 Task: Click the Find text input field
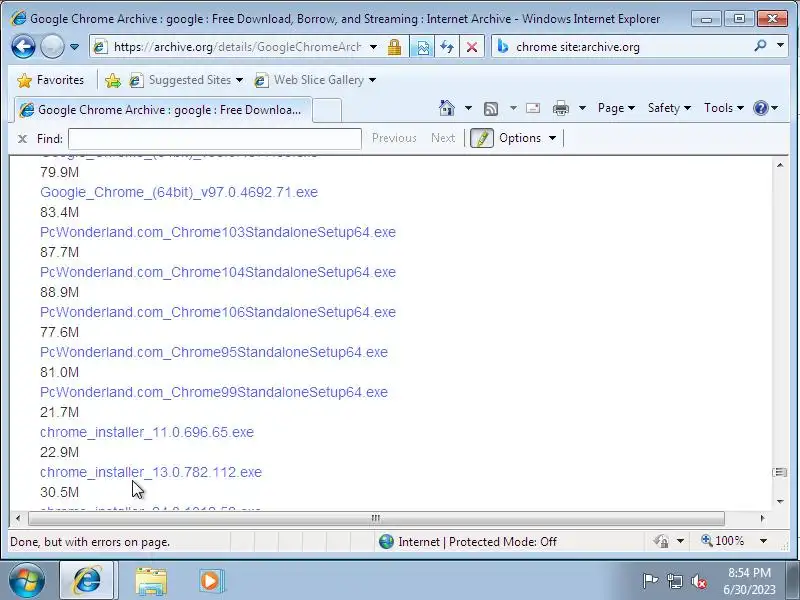coord(215,139)
